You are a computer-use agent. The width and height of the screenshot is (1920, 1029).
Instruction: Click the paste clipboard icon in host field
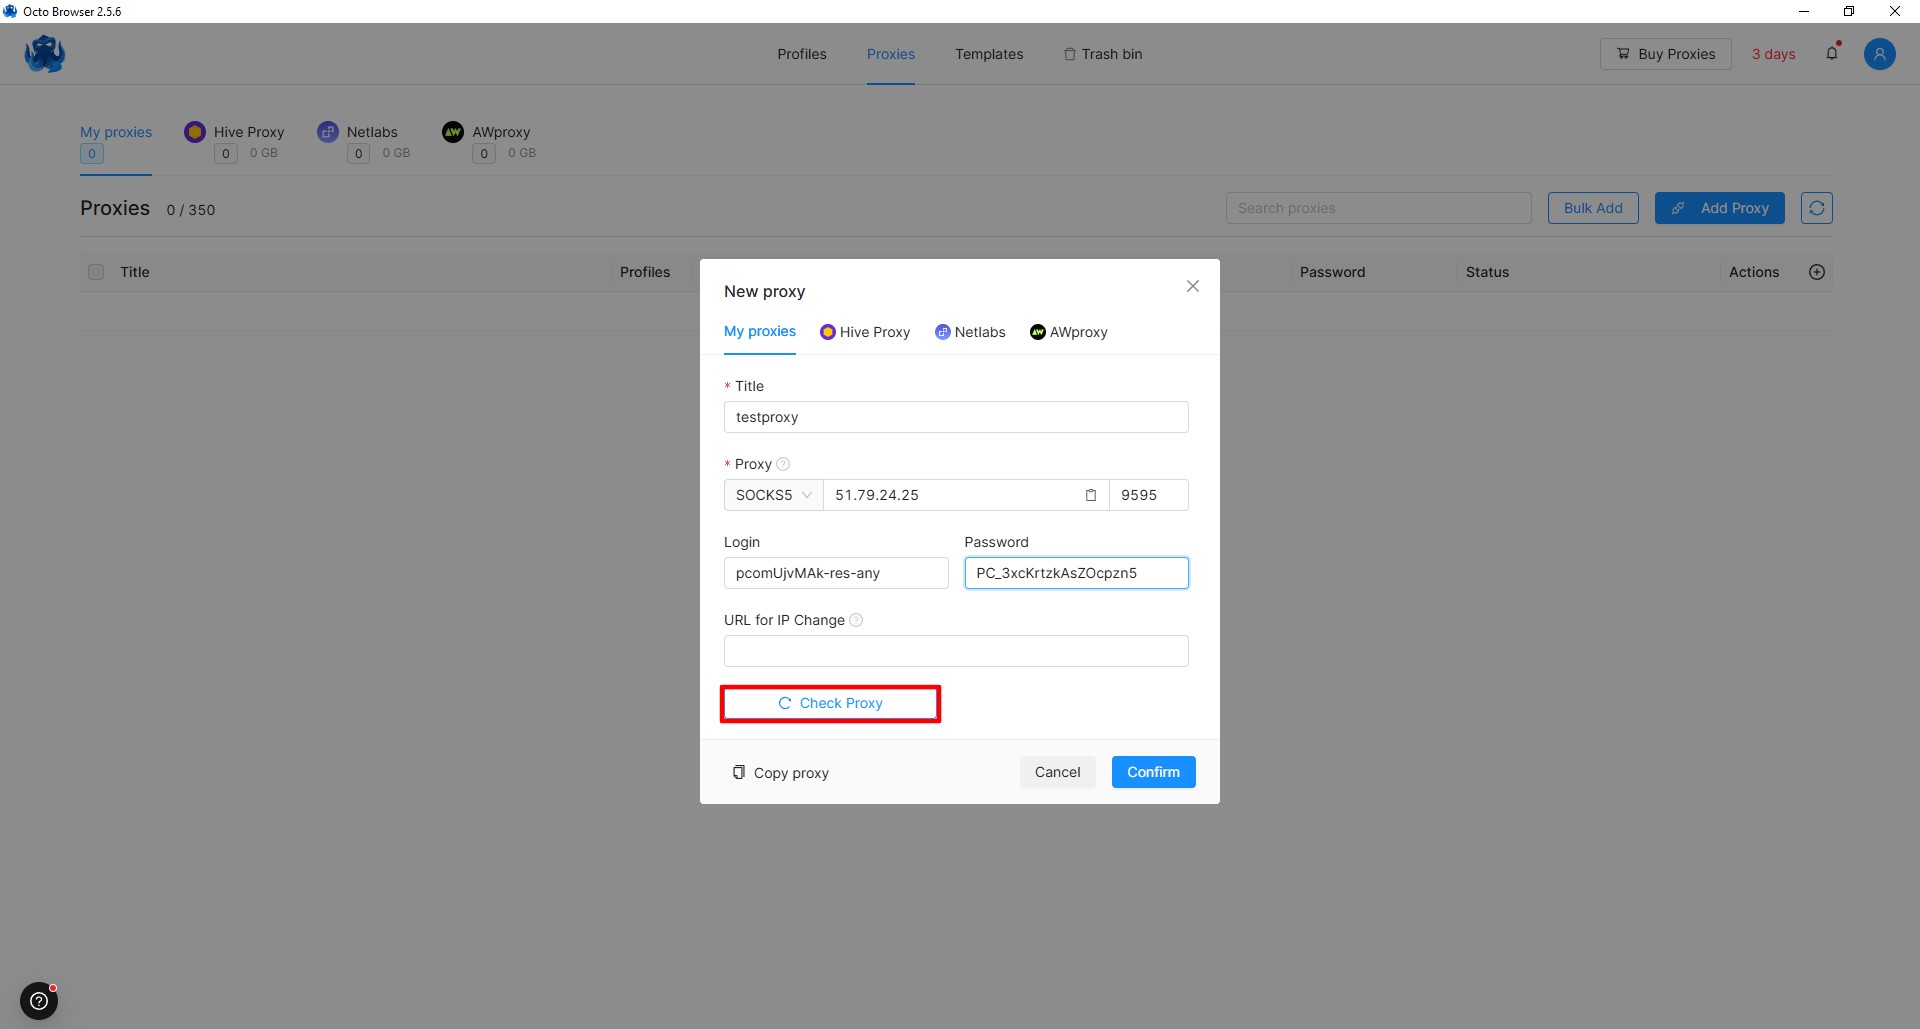1091,495
